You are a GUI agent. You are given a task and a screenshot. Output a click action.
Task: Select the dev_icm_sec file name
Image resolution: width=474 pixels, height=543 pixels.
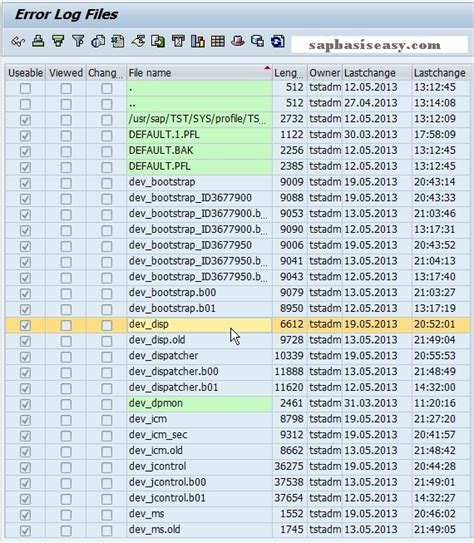click(x=158, y=435)
